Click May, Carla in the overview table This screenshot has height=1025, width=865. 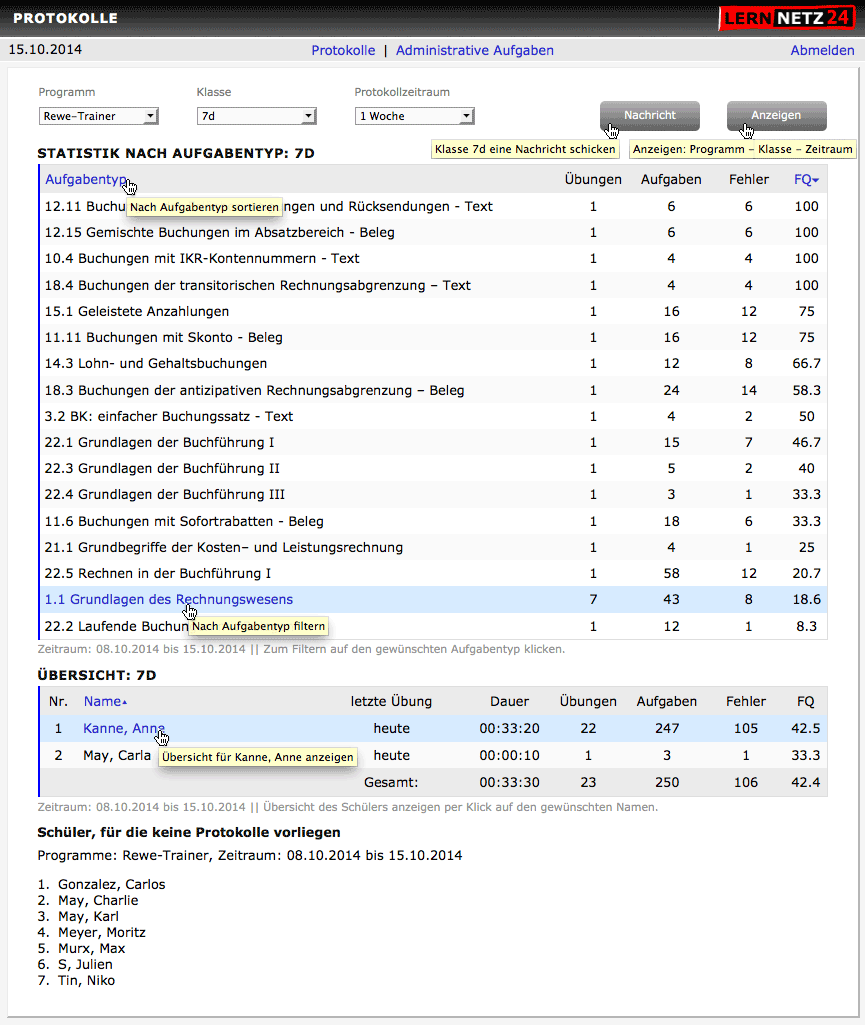pyautogui.click(x=117, y=755)
